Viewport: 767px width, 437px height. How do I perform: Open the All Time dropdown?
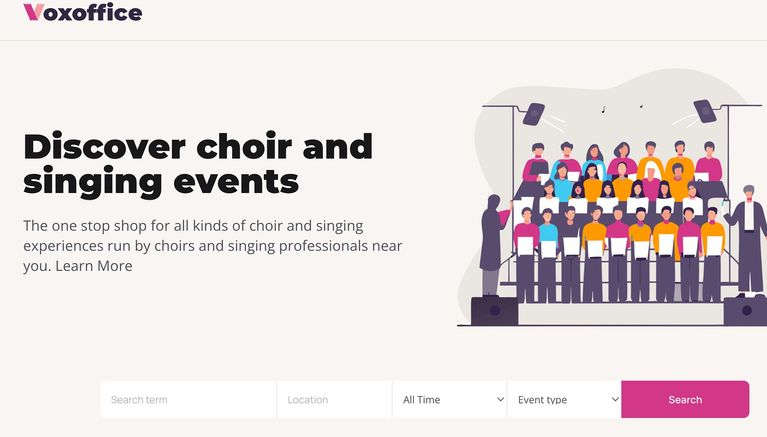(x=449, y=400)
